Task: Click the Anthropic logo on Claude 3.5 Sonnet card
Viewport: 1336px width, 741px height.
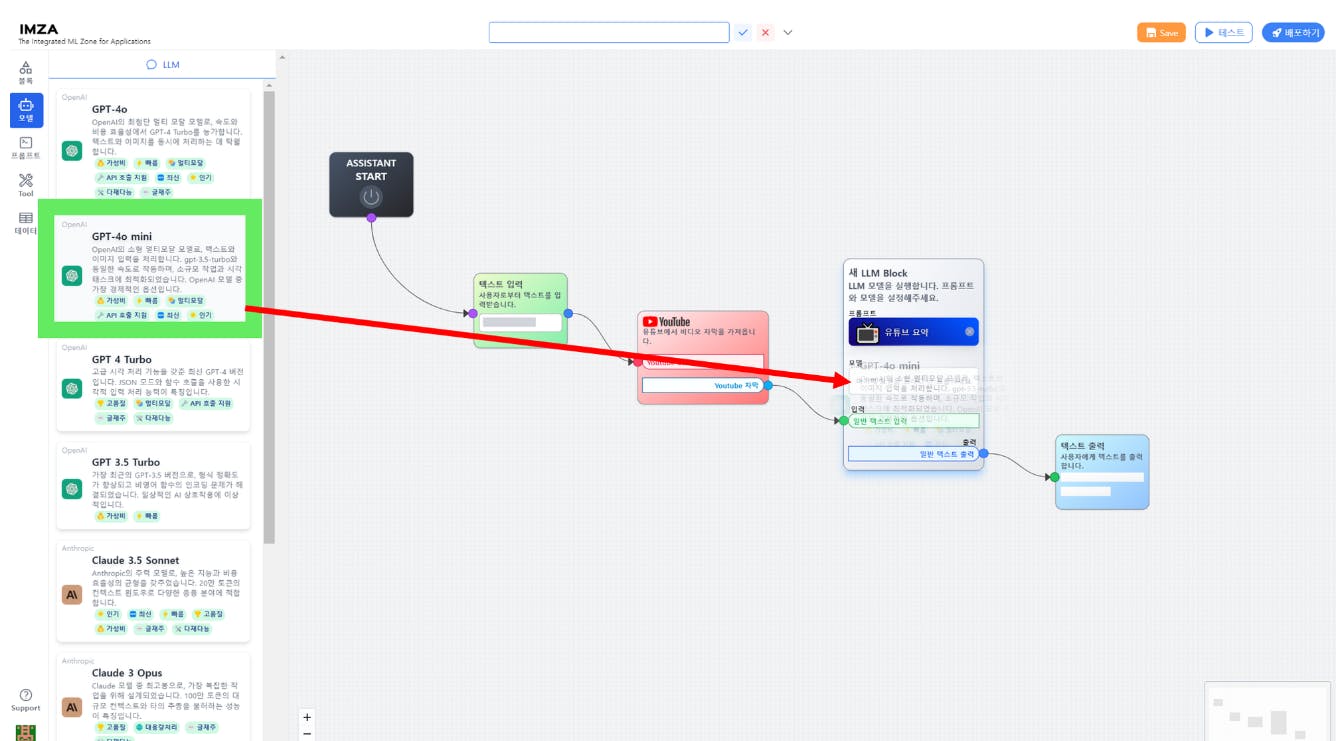Action: tap(72, 595)
